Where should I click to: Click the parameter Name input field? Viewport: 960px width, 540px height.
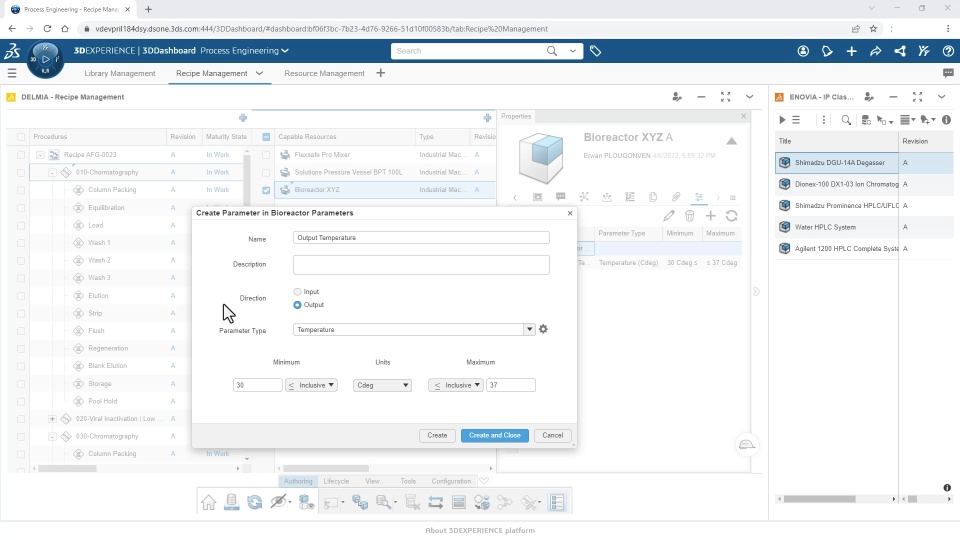(x=421, y=238)
